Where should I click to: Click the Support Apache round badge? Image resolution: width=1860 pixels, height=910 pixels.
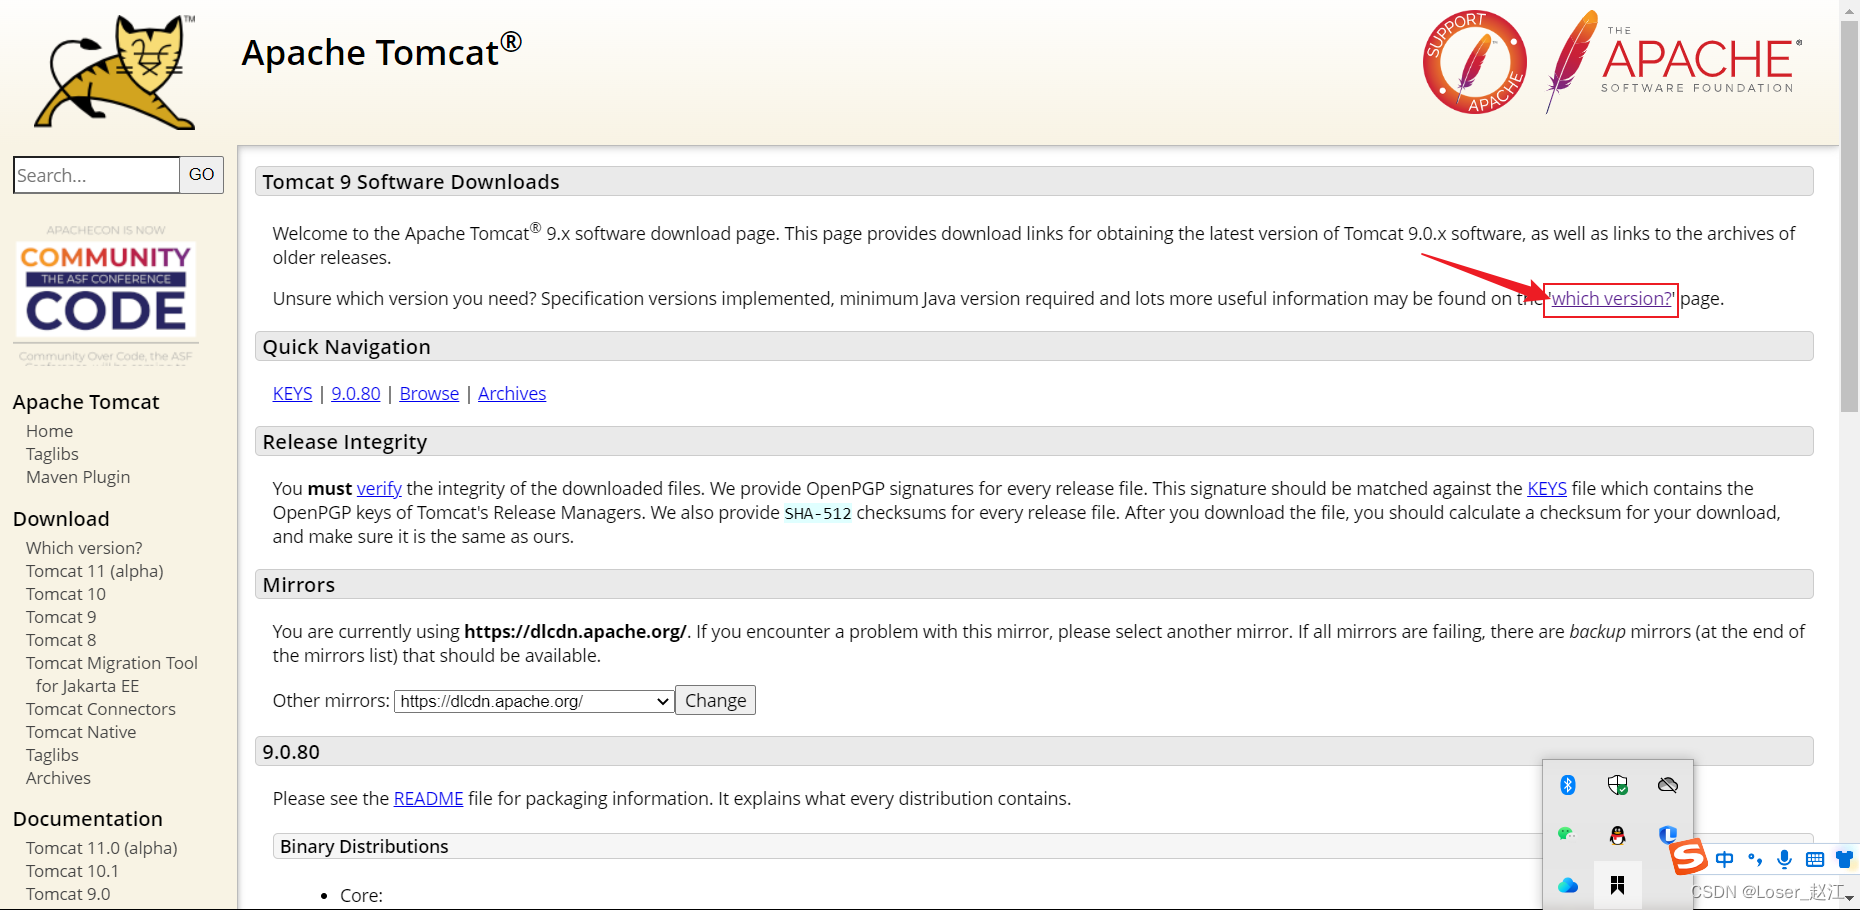(x=1475, y=62)
